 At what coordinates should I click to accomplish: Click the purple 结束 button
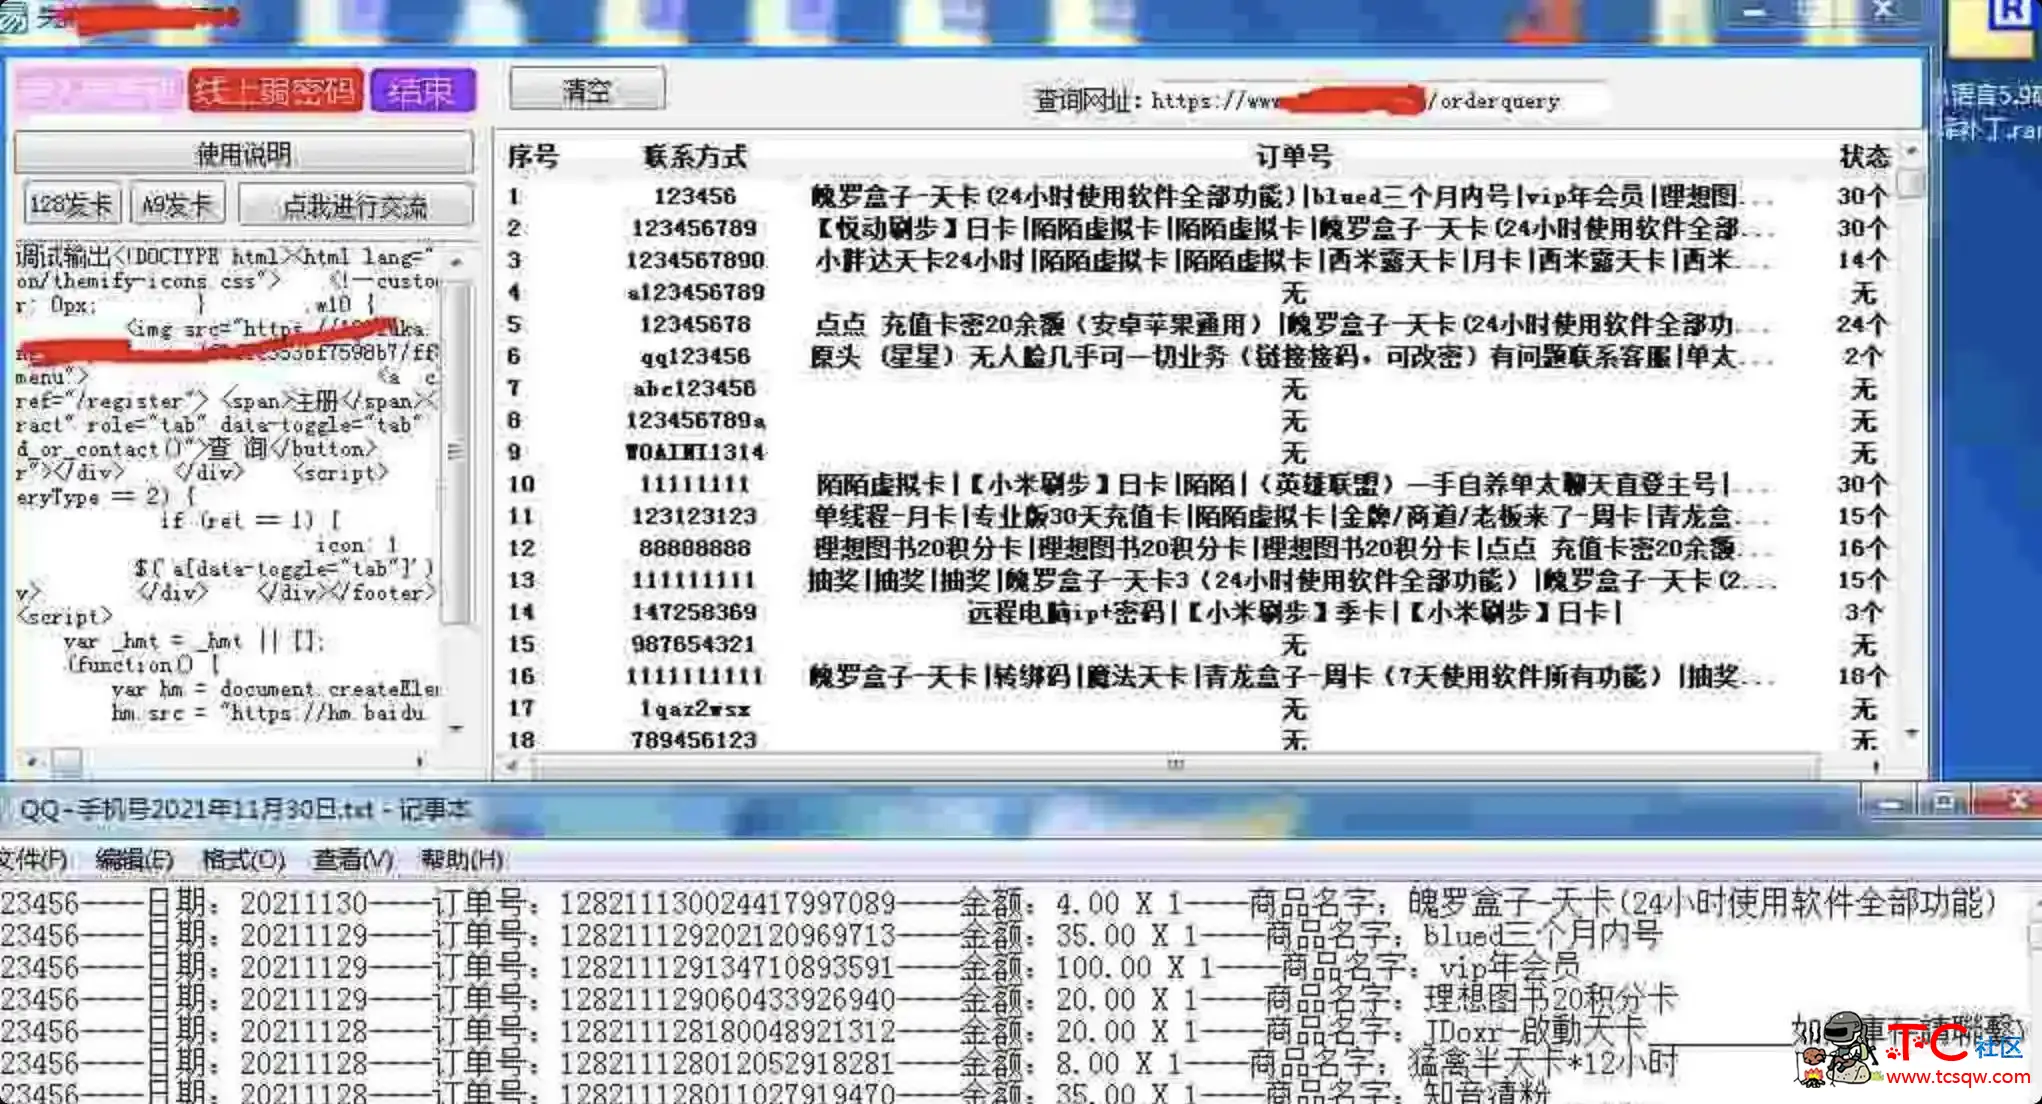click(x=422, y=92)
